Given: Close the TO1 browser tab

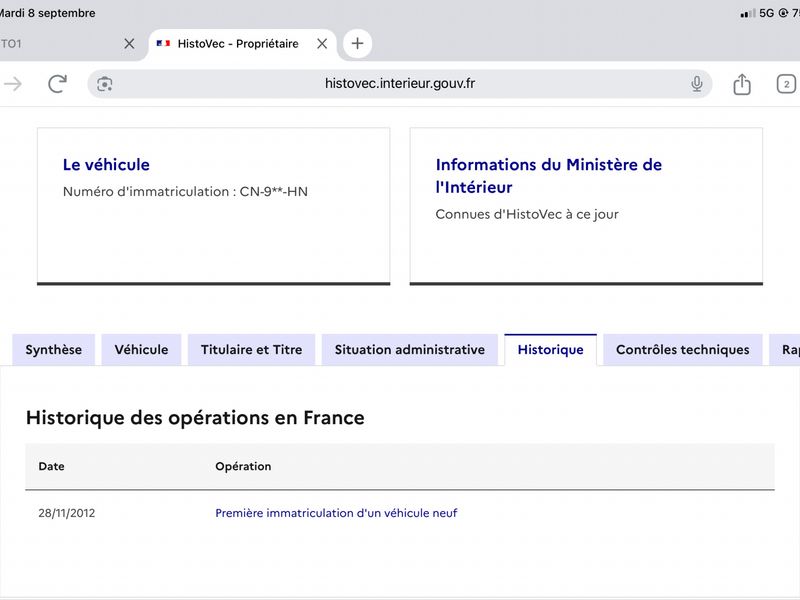Looking at the screenshot, I should click(x=130, y=44).
